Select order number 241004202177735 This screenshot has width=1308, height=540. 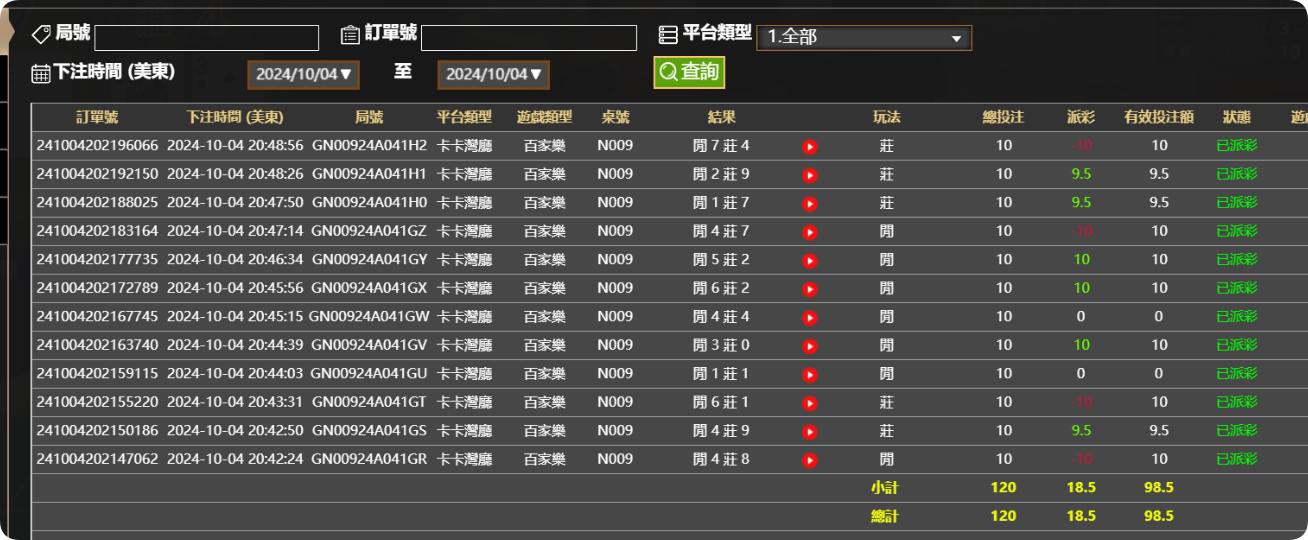[97, 260]
